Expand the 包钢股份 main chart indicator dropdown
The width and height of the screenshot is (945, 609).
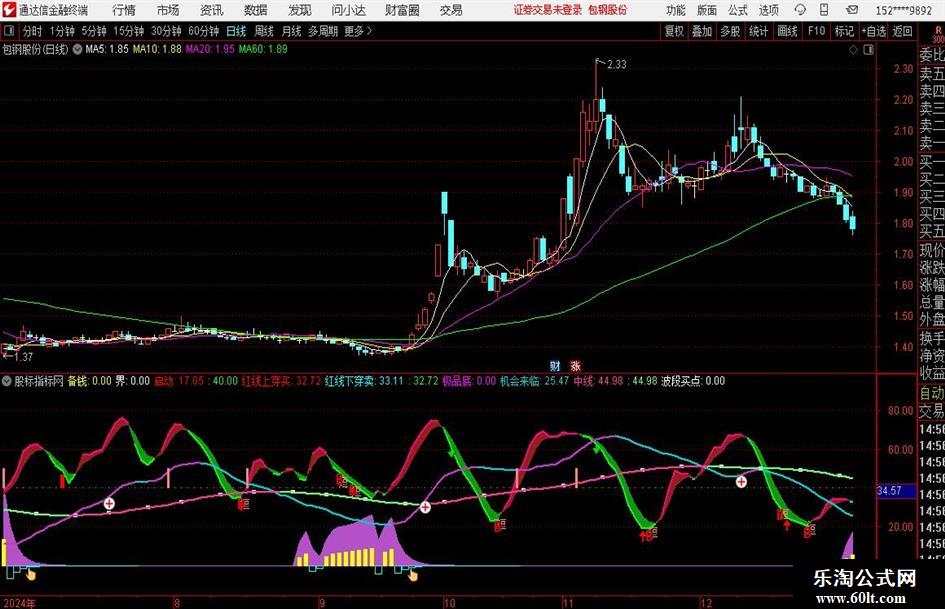point(78,49)
